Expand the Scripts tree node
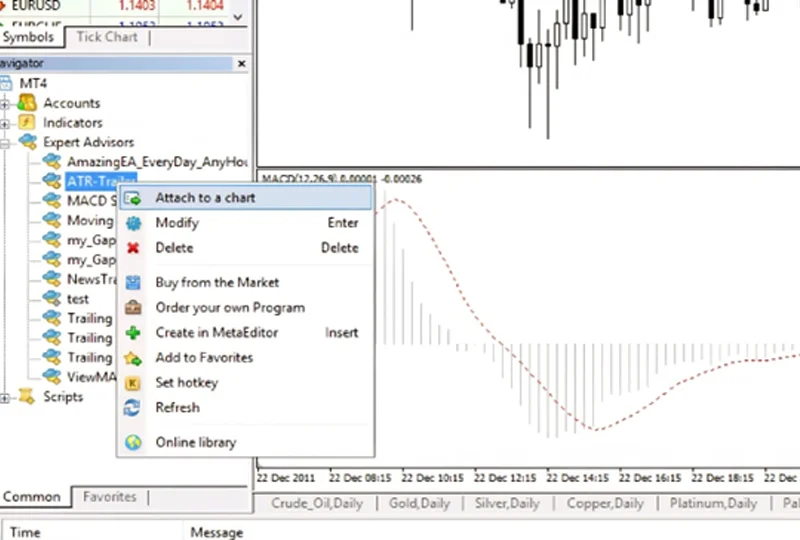 [5, 399]
